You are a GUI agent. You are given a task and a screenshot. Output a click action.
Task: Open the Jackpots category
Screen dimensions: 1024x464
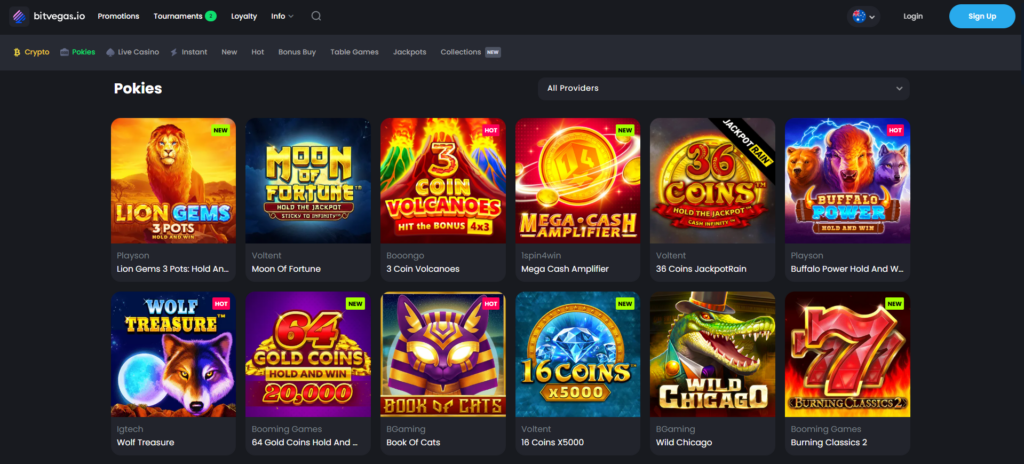point(409,52)
